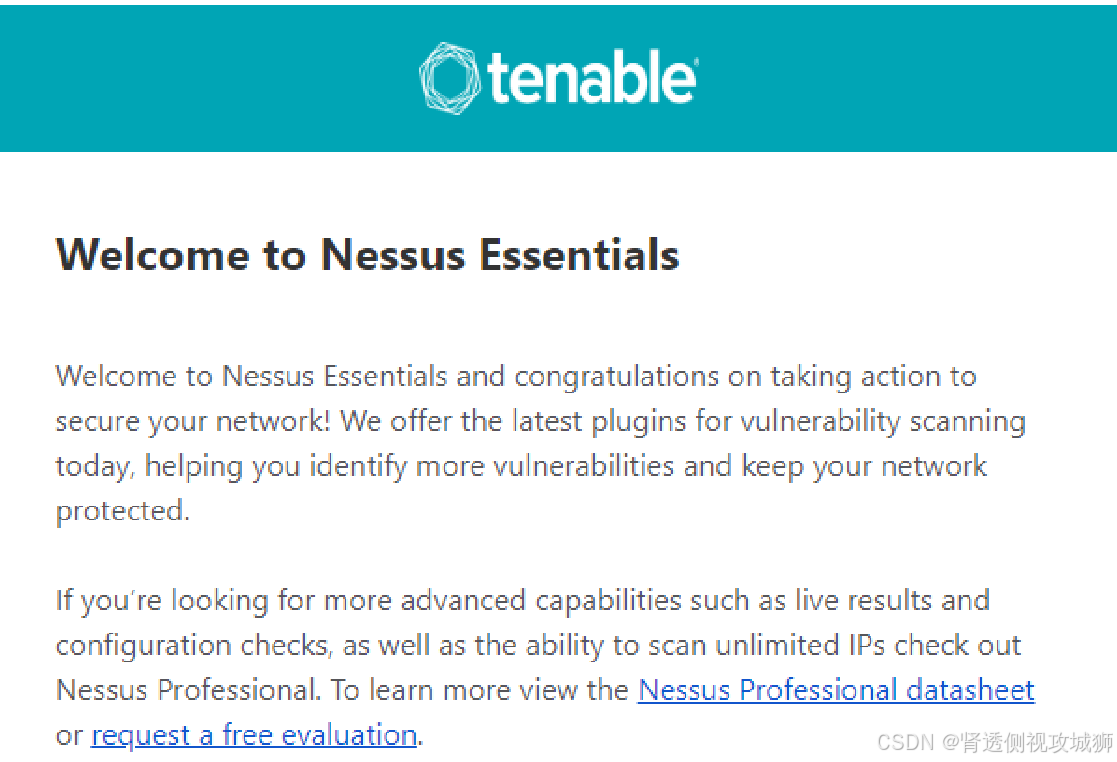1117x762 pixels.
Task: Click the line beginning 'If you're looking for'
Action: click(523, 600)
